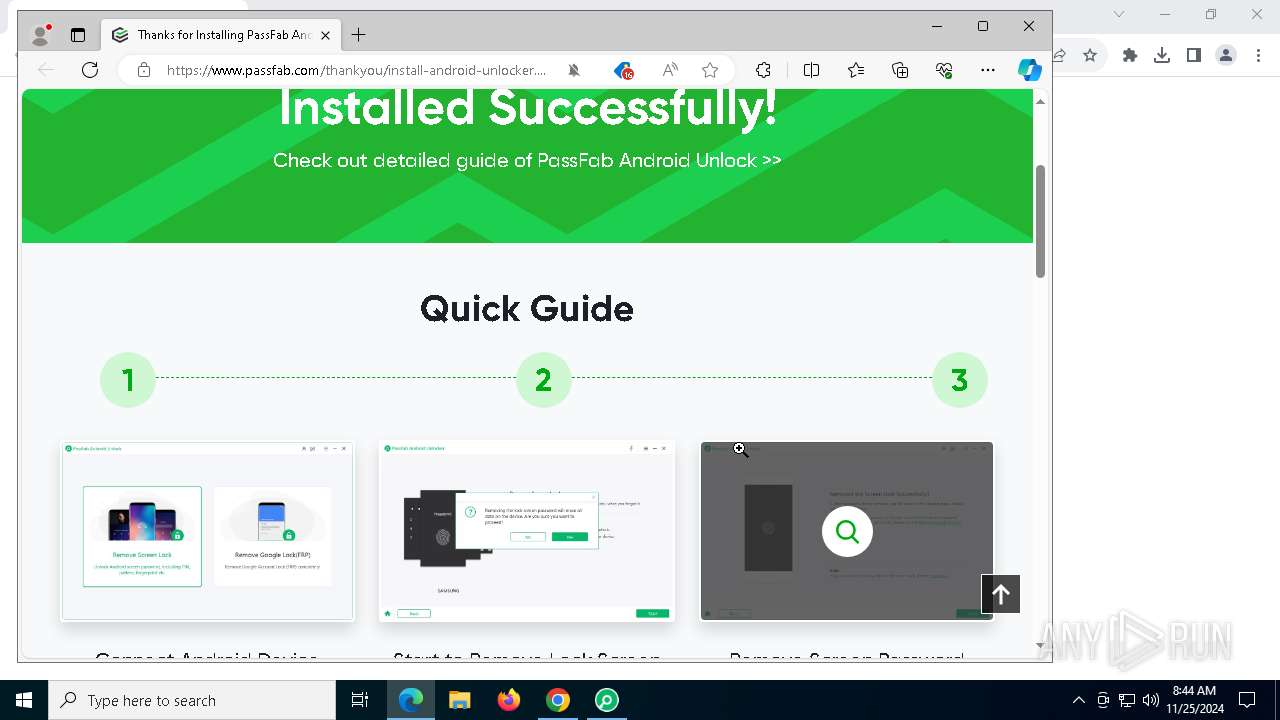Image resolution: width=1280 pixels, height=720 pixels.
Task: Open a new tab in Edge
Action: tap(358, 35)
